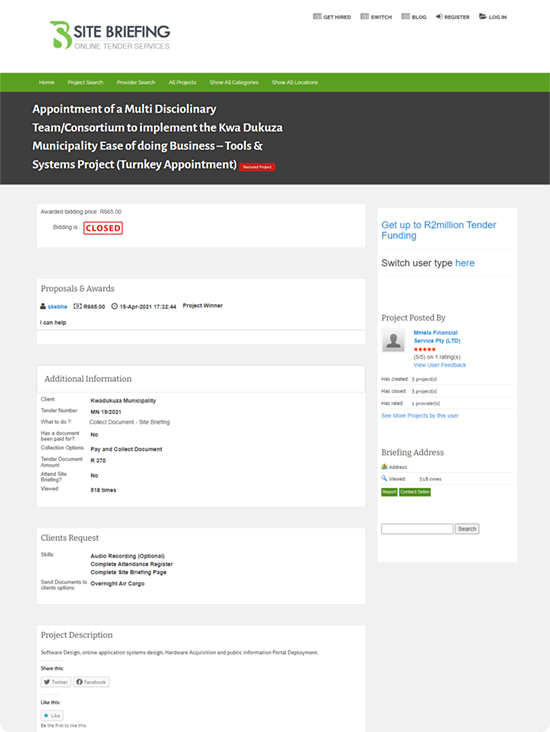Open the Project Search menu item
This screenshot has width=550, height=732.
[85, 82]
